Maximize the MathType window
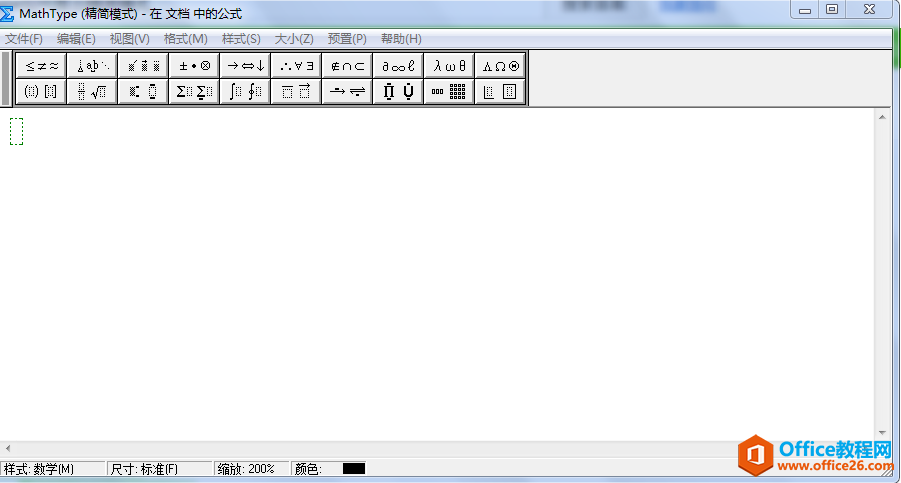This screenshot has height=483, width=901. click(832, 10)
